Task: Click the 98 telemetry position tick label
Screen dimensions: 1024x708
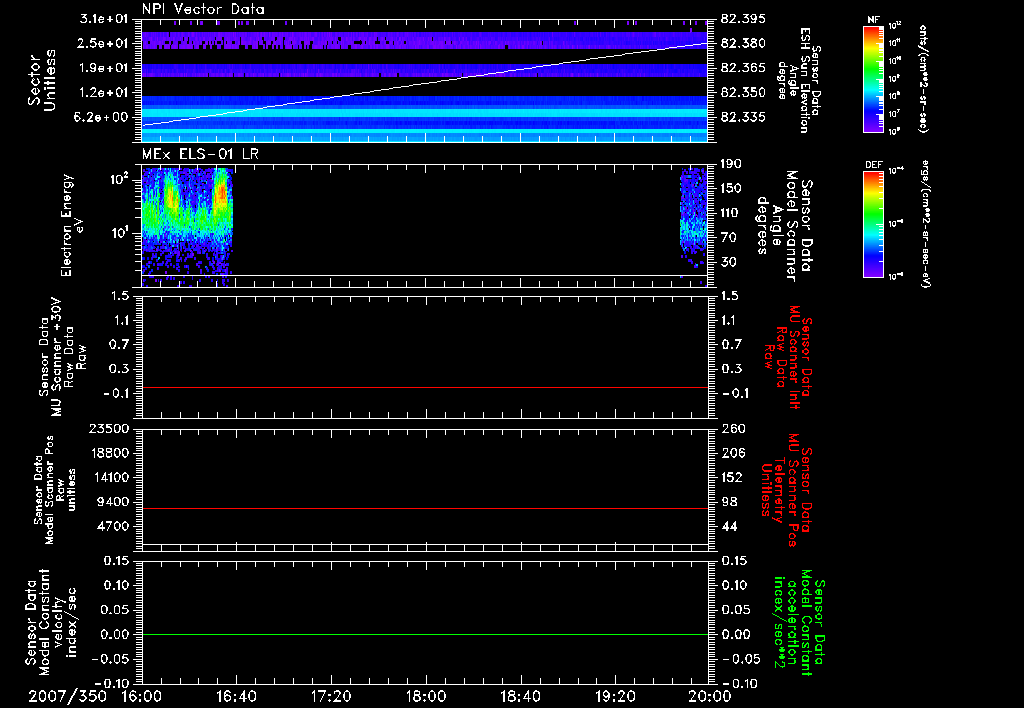Action: 729,502
